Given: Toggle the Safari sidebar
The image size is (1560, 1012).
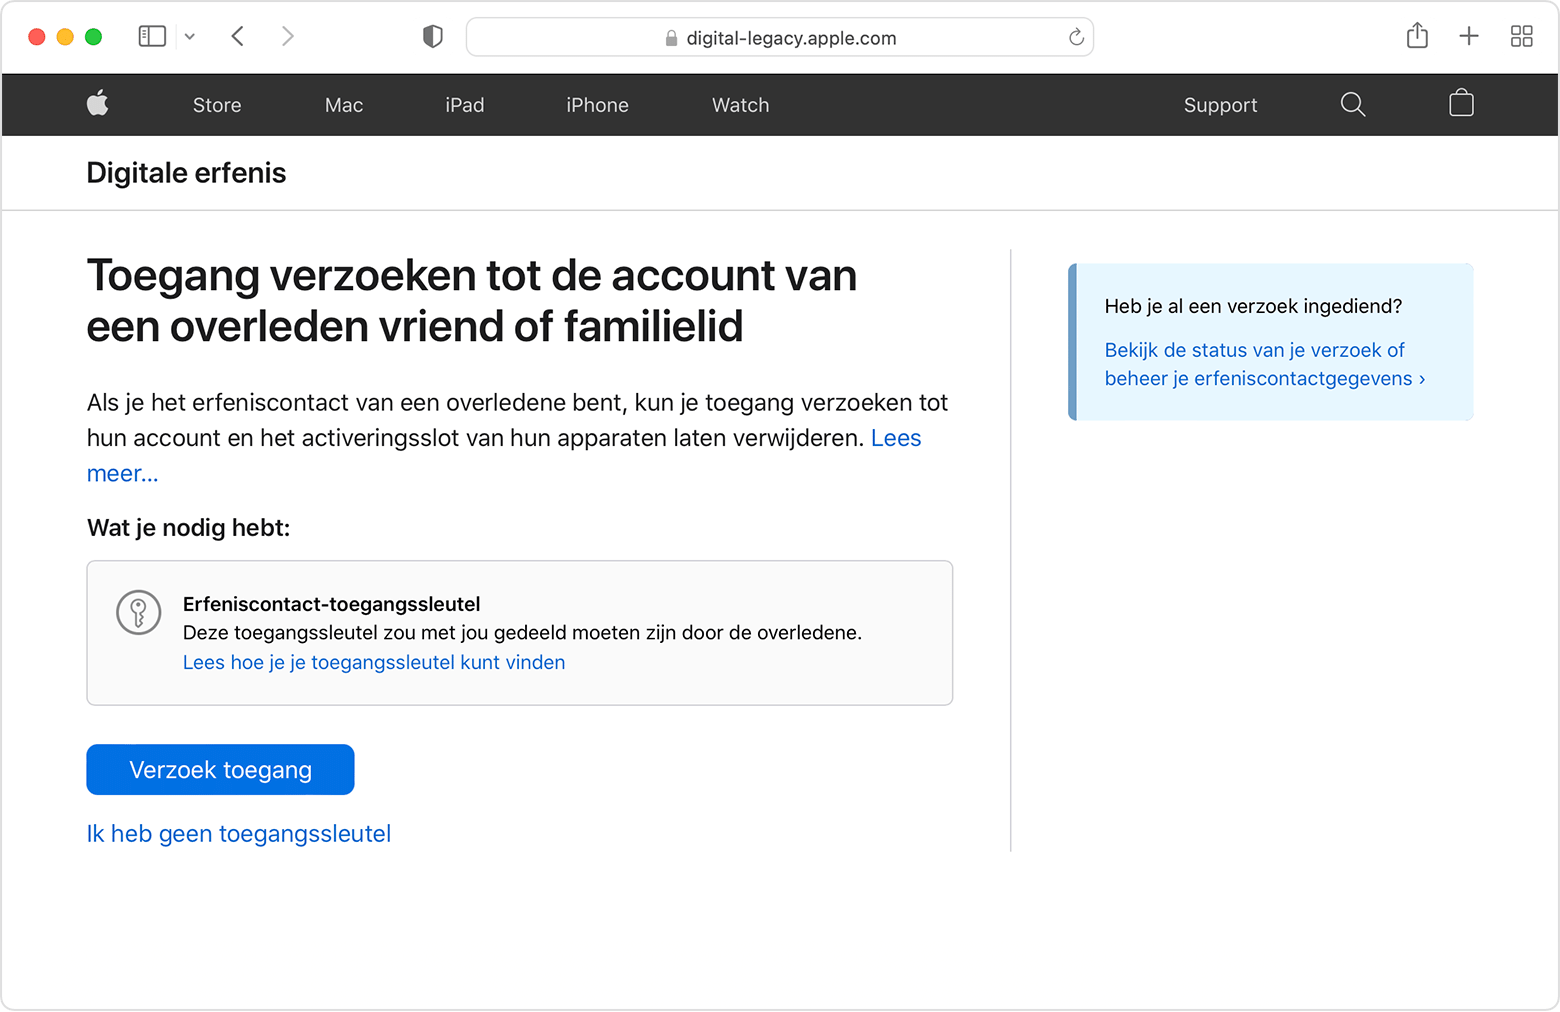Looking at the screenshot, I should coord(152,36).
